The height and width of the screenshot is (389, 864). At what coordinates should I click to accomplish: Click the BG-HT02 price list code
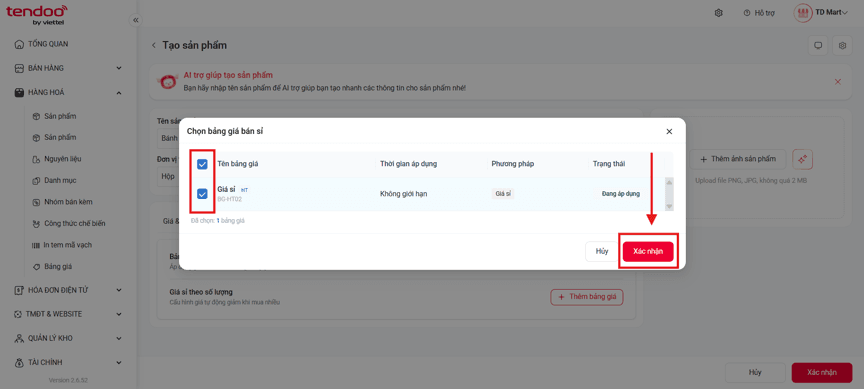(229, 199)
